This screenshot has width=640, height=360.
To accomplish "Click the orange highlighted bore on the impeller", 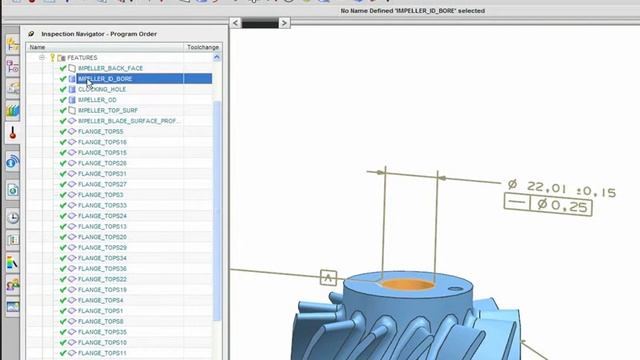I will [407, 284].
